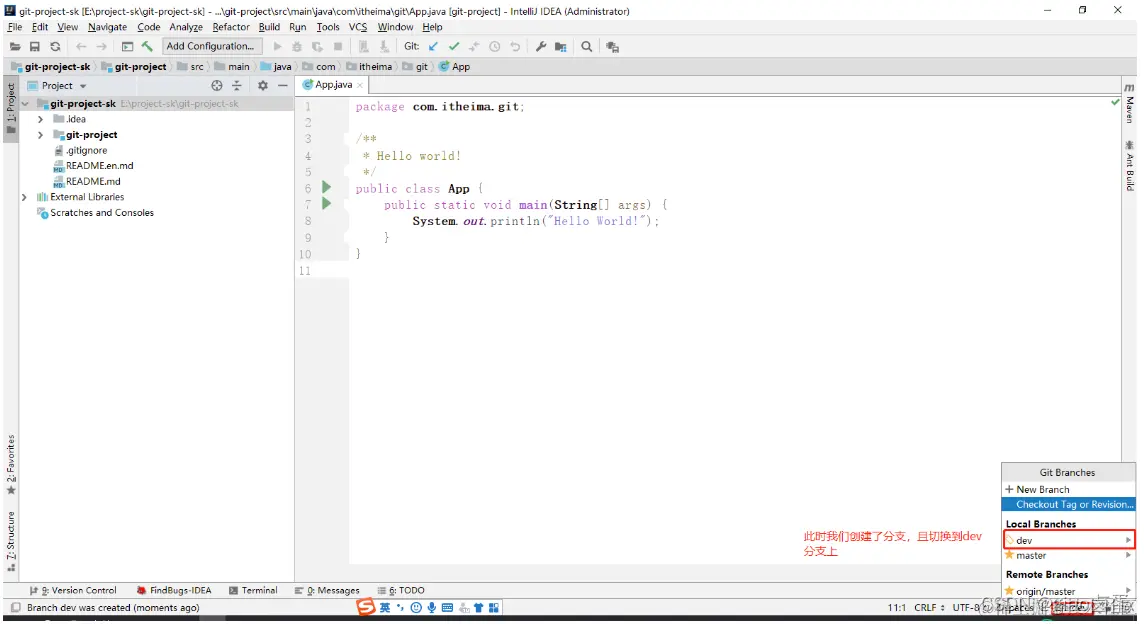
Task: Toggle the 7: Structure side tab
Action: pyautogui.click(x=11, y=541)
